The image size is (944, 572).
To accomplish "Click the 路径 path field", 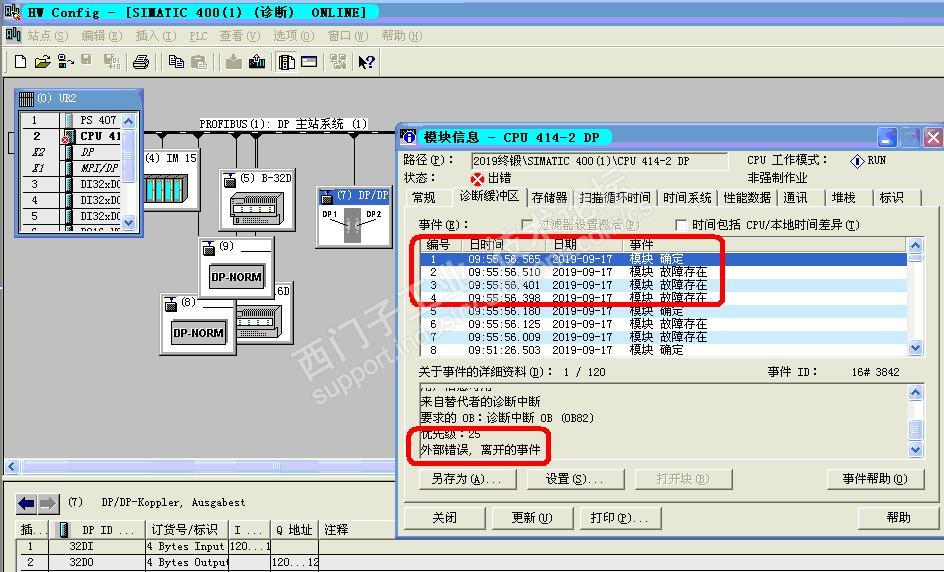I will click(x=599, y=161).
